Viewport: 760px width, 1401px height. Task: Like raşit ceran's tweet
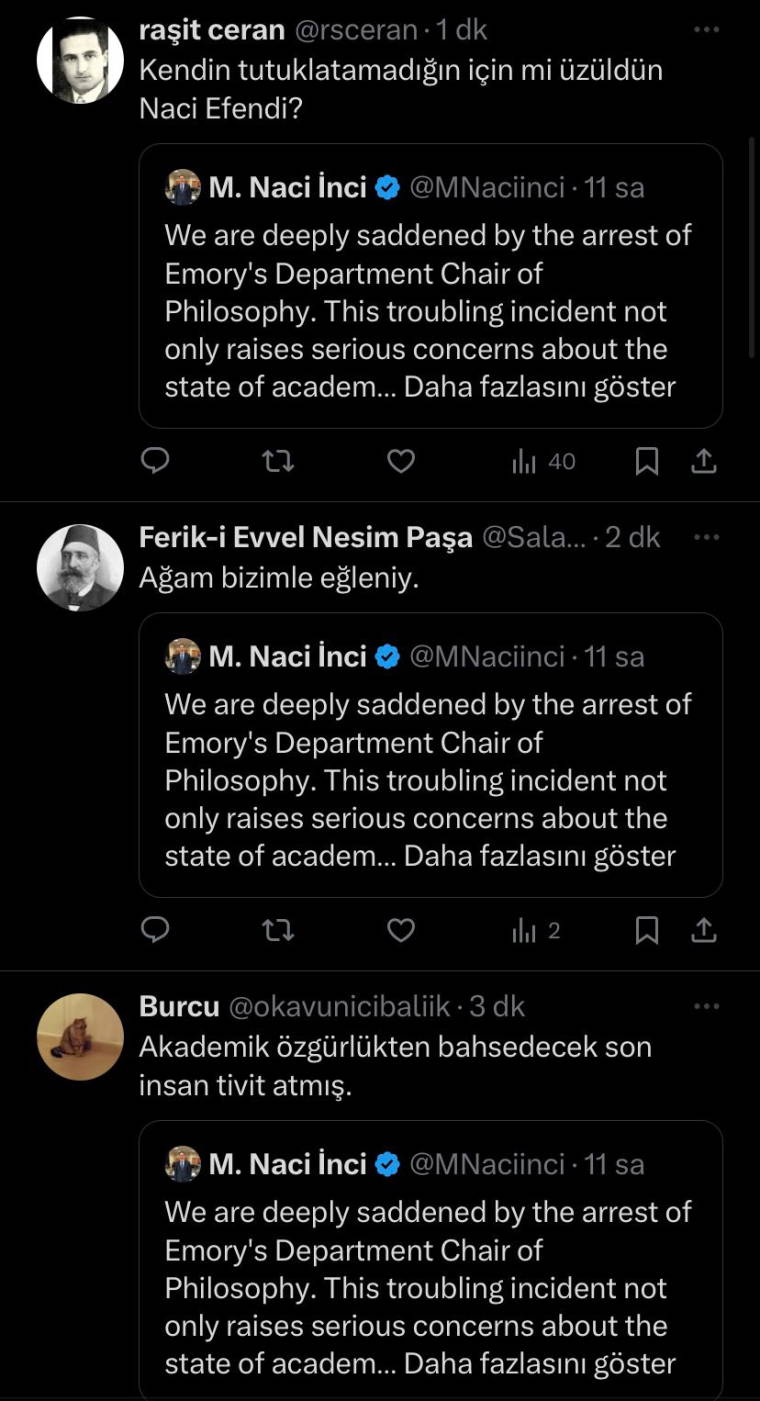pyautogui.click(x=401, y=461)
